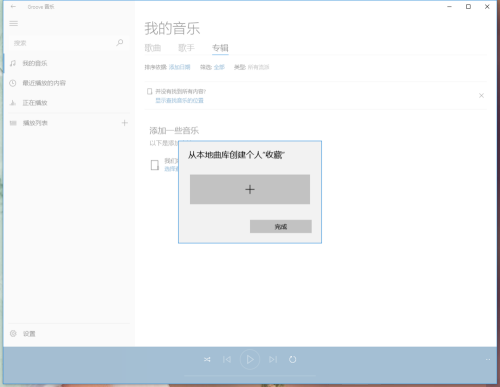Click the now playing bars icon

click(x=13, y=103)
